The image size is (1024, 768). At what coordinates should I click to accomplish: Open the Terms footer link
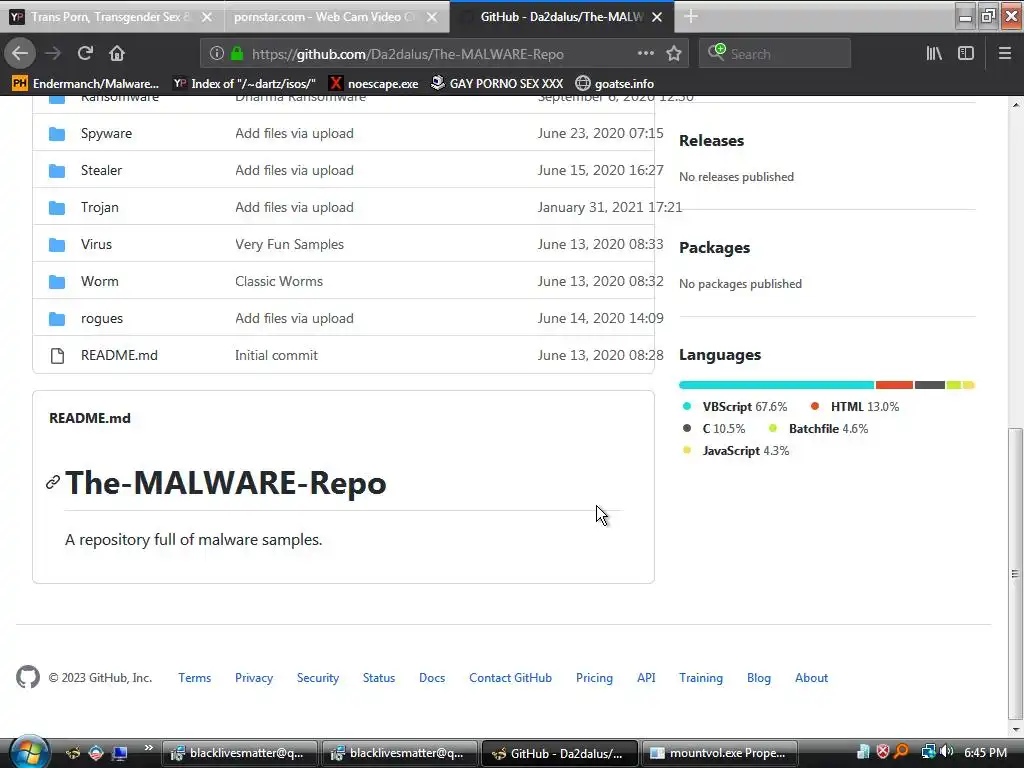click(195, 678)
